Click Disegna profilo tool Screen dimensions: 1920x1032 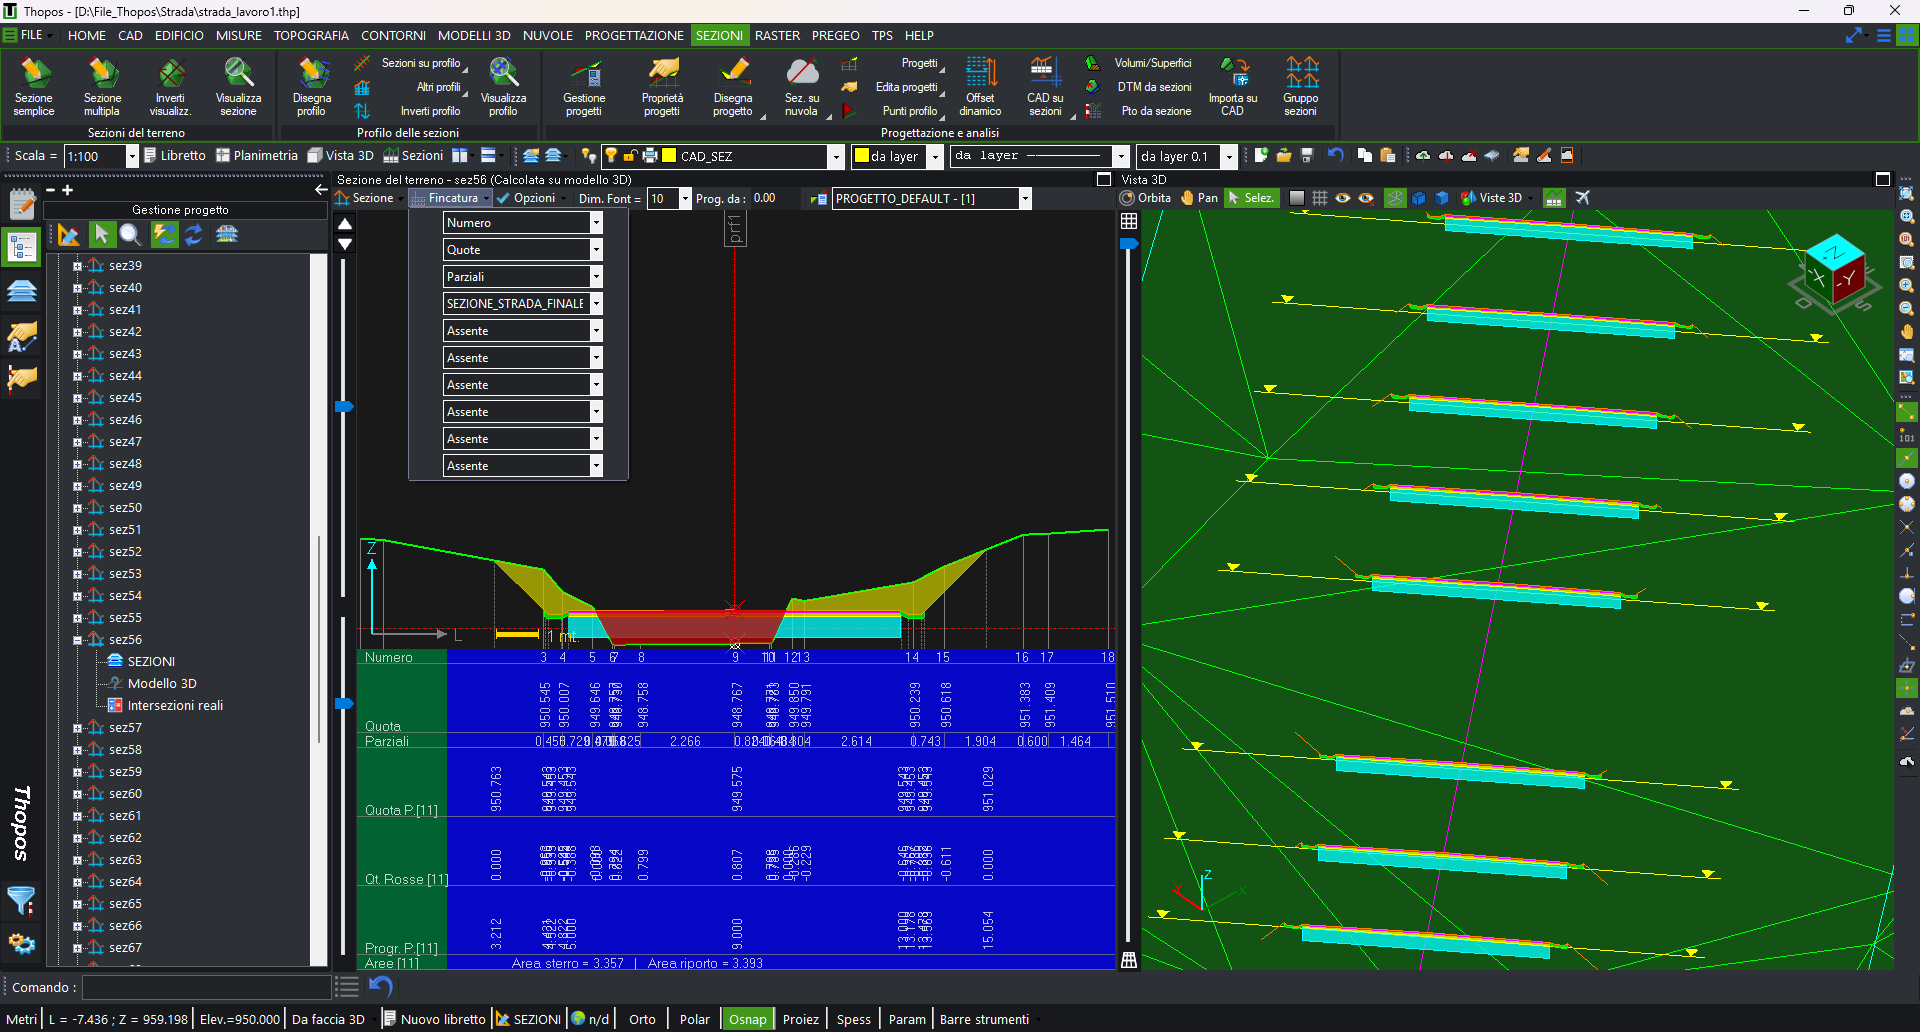tap(312, 87)
